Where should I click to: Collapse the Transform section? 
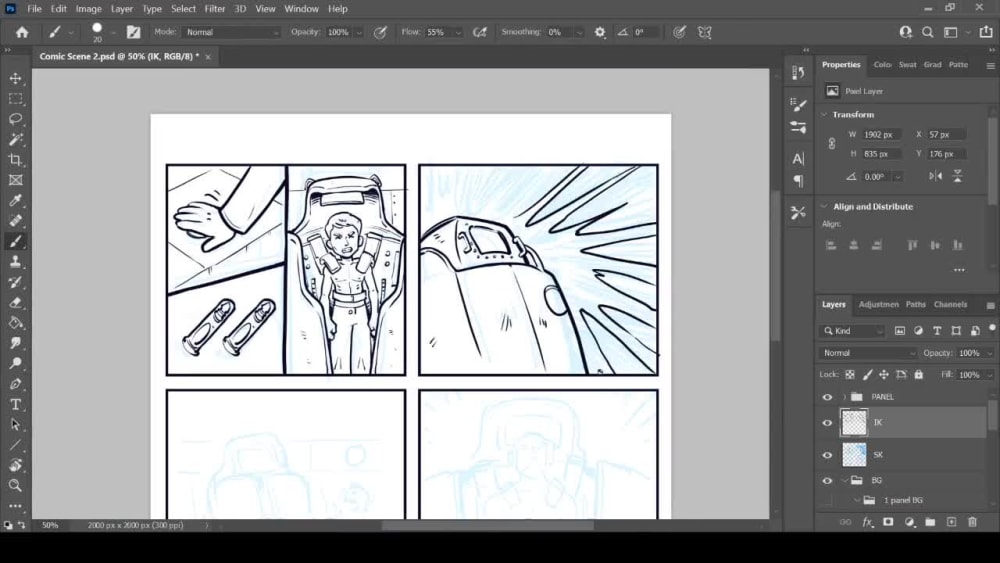(824, 115)
